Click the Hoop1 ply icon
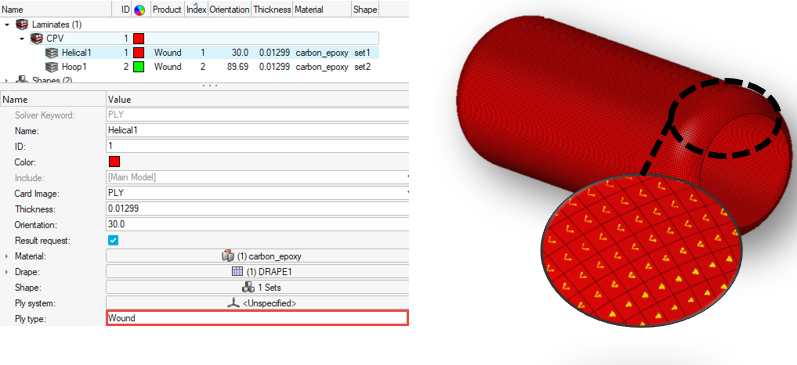The height and width of the screenshot is (365, 797). tap(51, 67)
